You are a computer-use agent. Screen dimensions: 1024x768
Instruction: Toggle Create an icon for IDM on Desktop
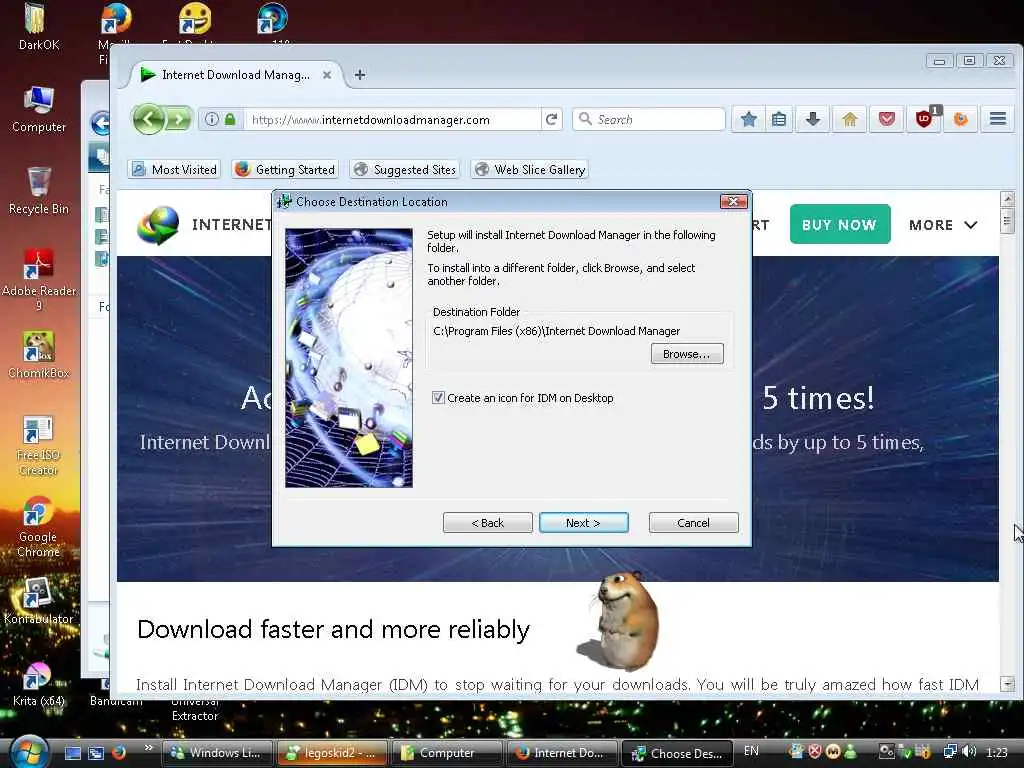tap(438, 398)
